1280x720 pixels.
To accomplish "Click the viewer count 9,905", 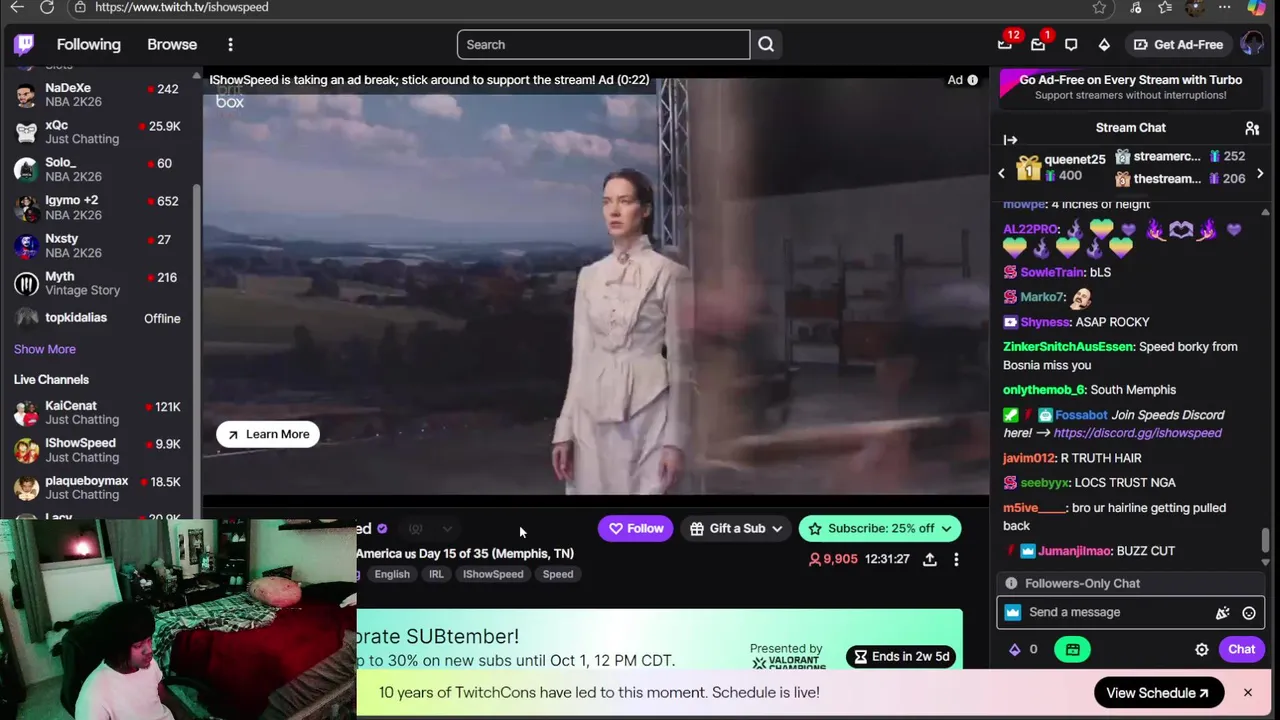I will (833, 559).
